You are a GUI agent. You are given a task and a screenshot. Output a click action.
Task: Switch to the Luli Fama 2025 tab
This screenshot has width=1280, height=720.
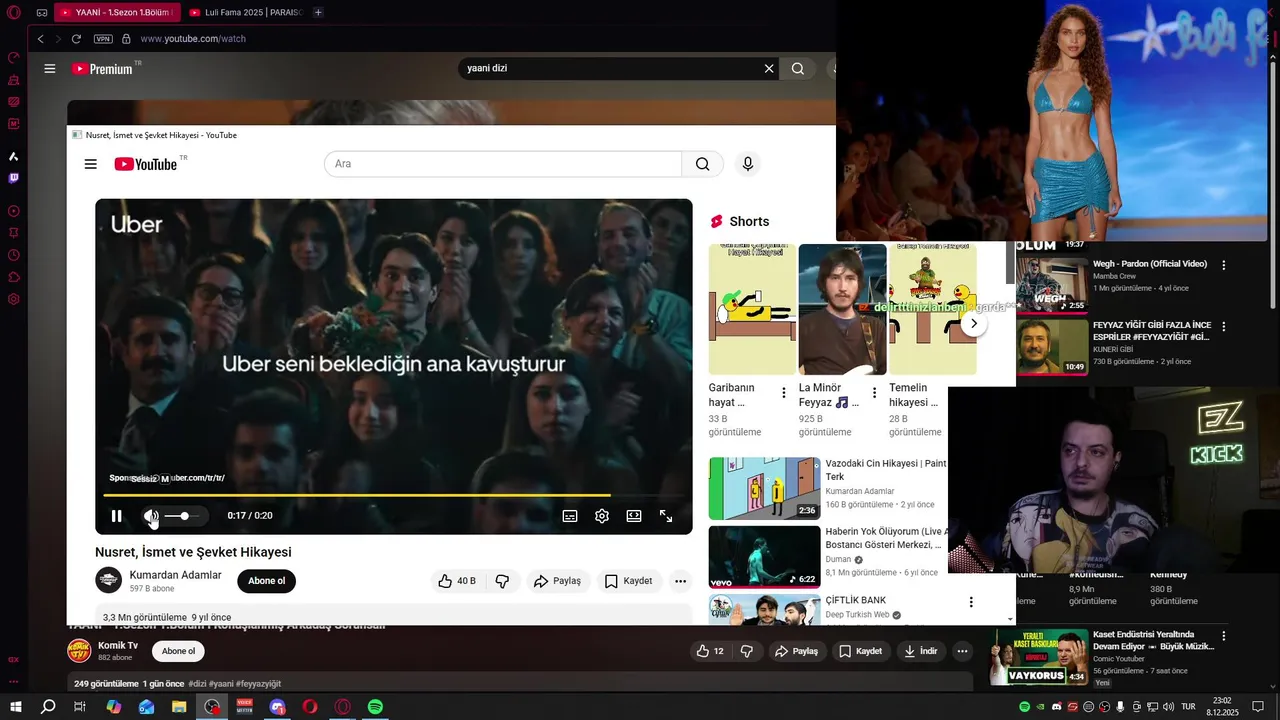(x=245, y=12)
